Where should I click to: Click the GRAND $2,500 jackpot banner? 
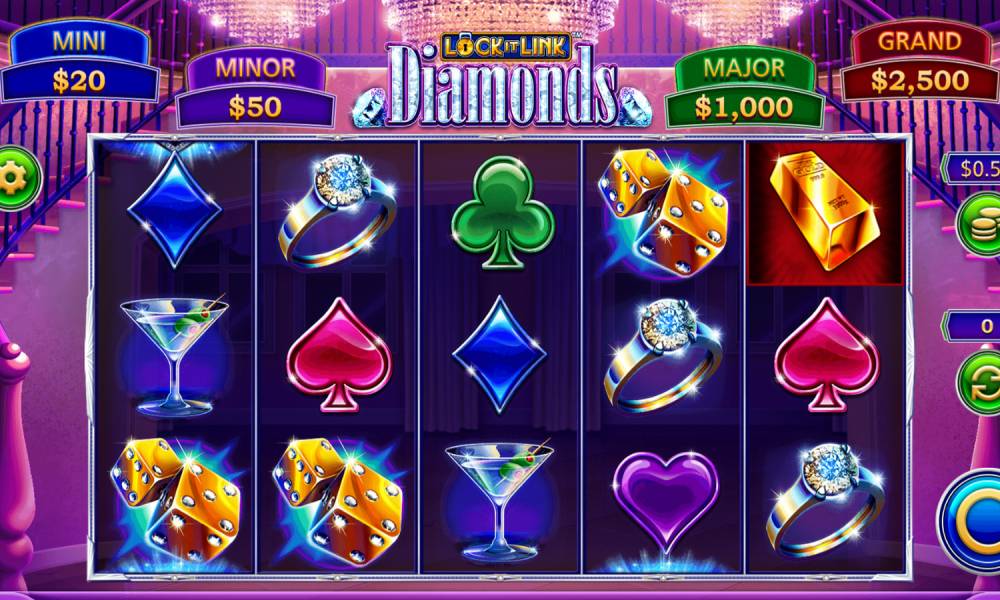tap(920, 62)
